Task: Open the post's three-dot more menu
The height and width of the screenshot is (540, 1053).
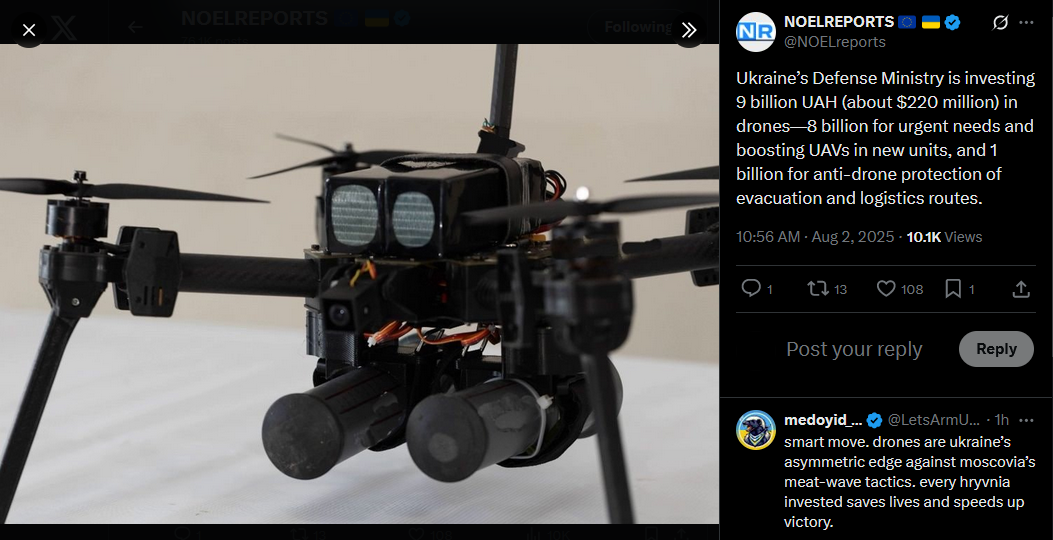Action: click(1026, 22)
